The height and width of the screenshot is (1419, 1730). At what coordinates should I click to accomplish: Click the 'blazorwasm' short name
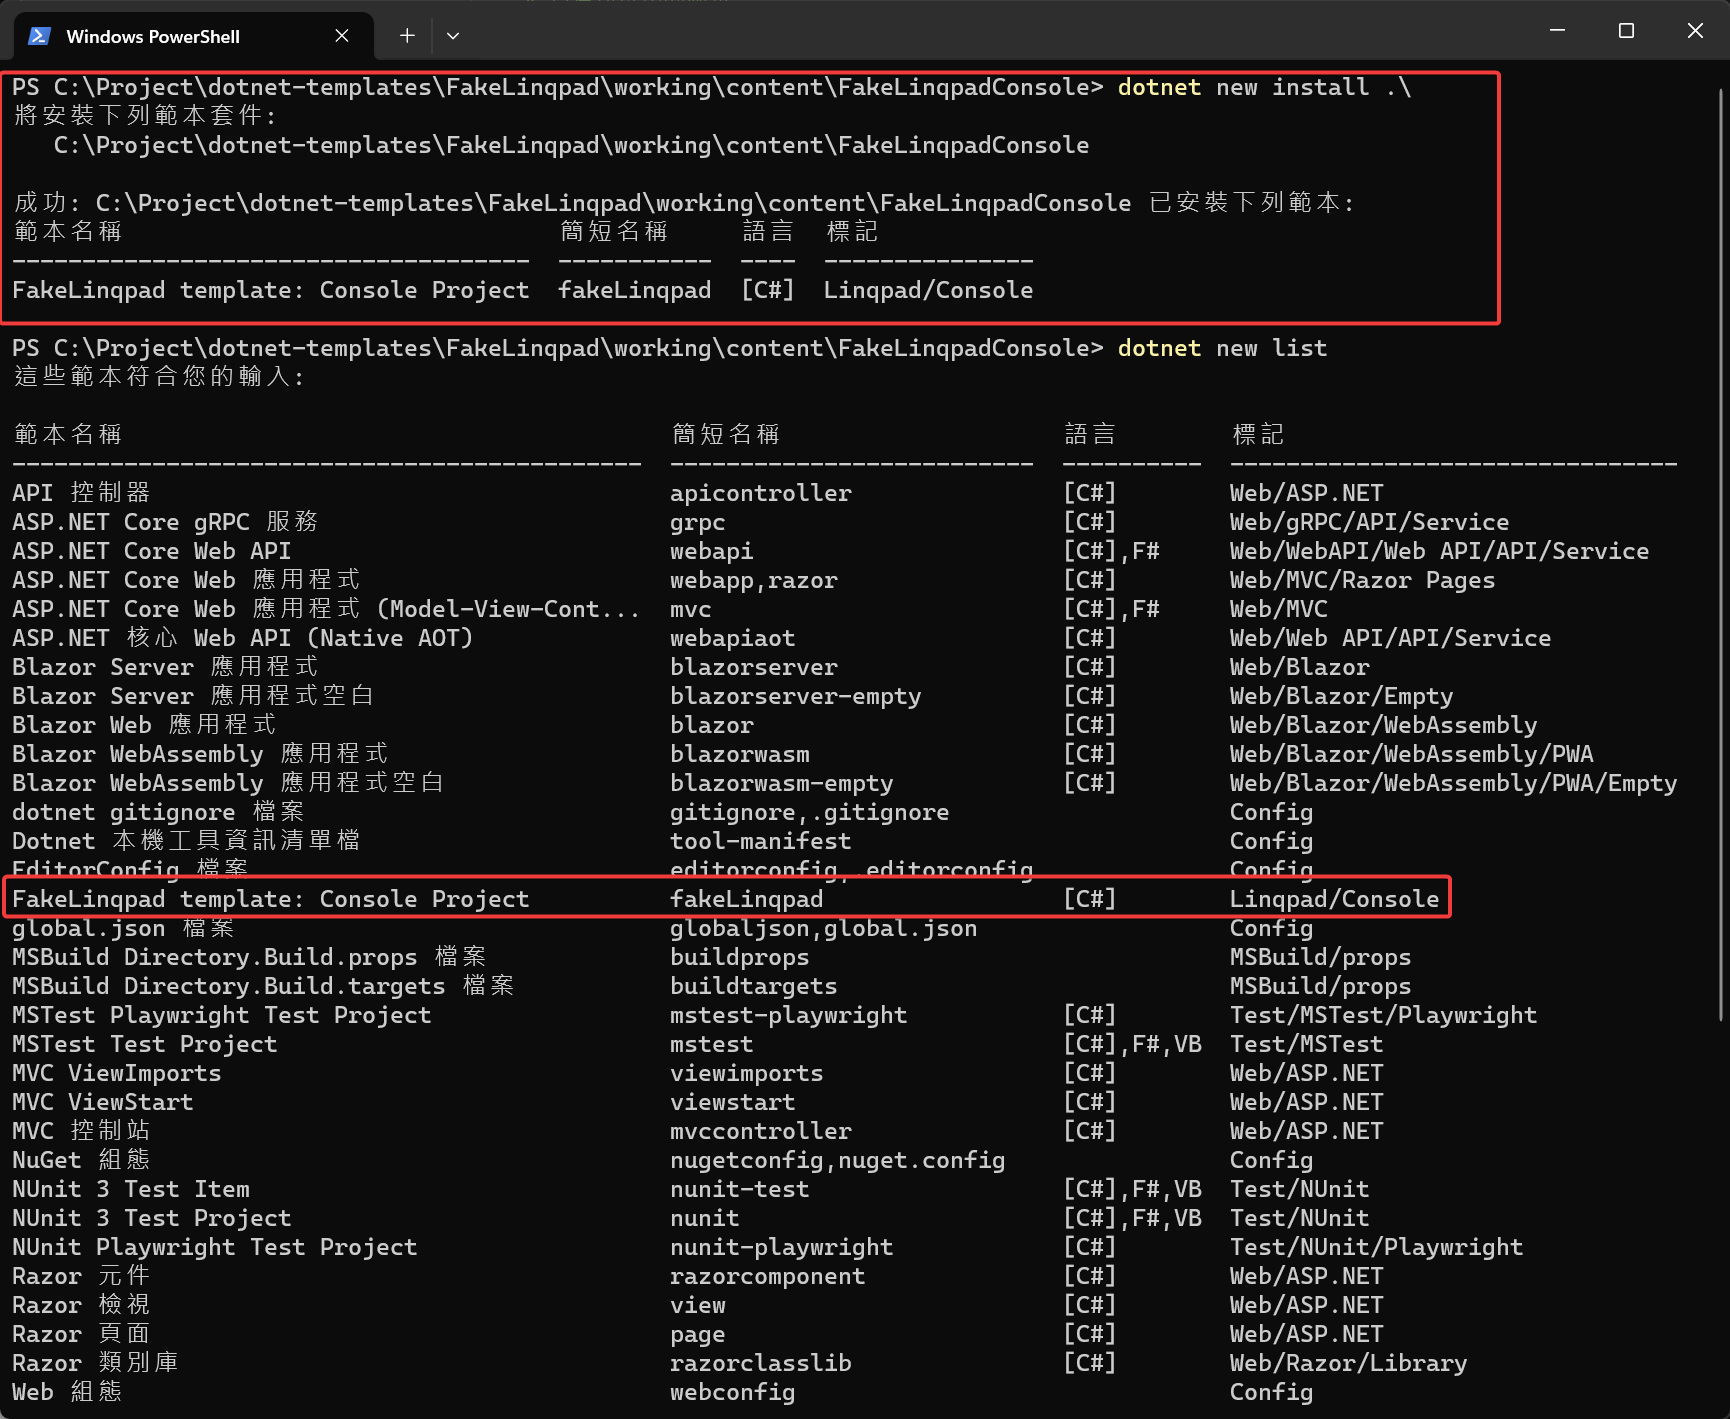(x=739, y=754)
